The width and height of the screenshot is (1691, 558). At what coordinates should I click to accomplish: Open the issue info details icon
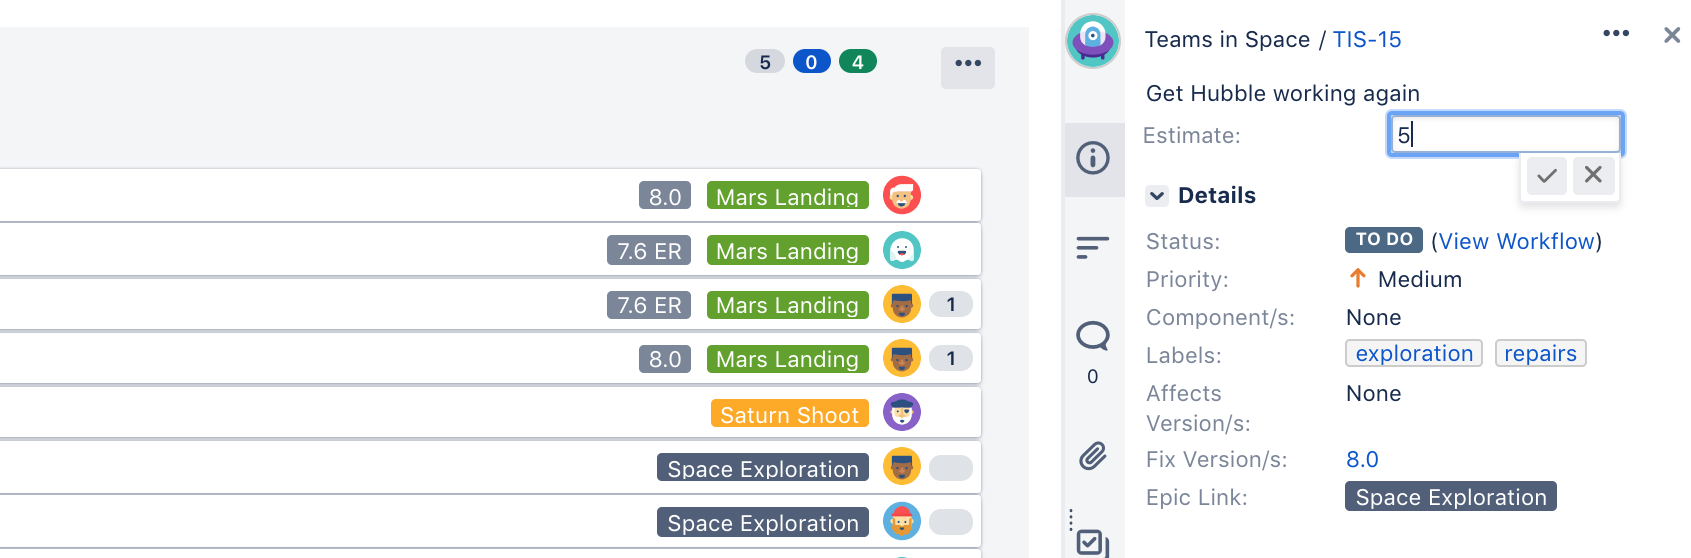point(1093,158)
